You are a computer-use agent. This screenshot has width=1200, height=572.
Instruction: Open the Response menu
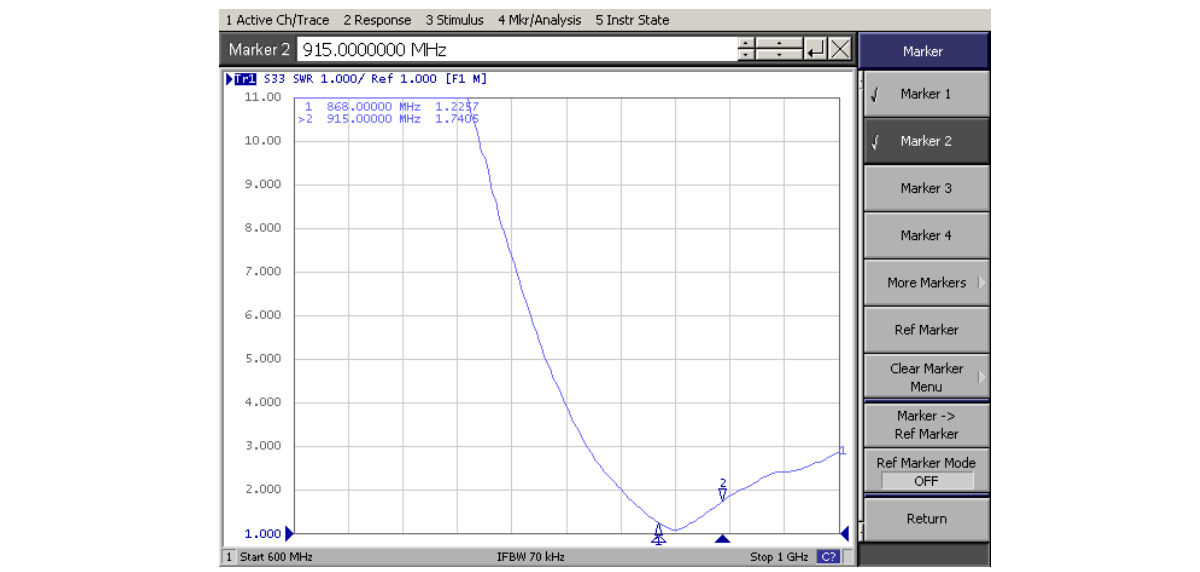coord(377,20)
